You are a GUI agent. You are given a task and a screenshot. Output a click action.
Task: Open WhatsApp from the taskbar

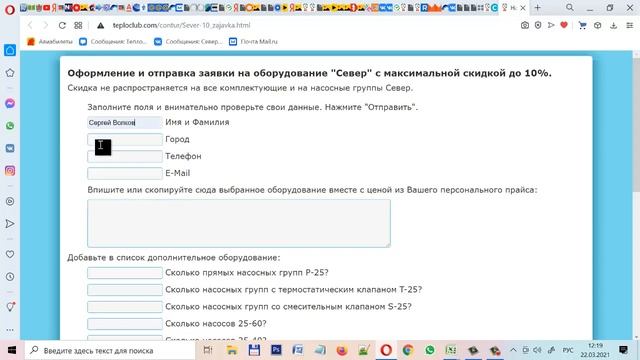429,350
